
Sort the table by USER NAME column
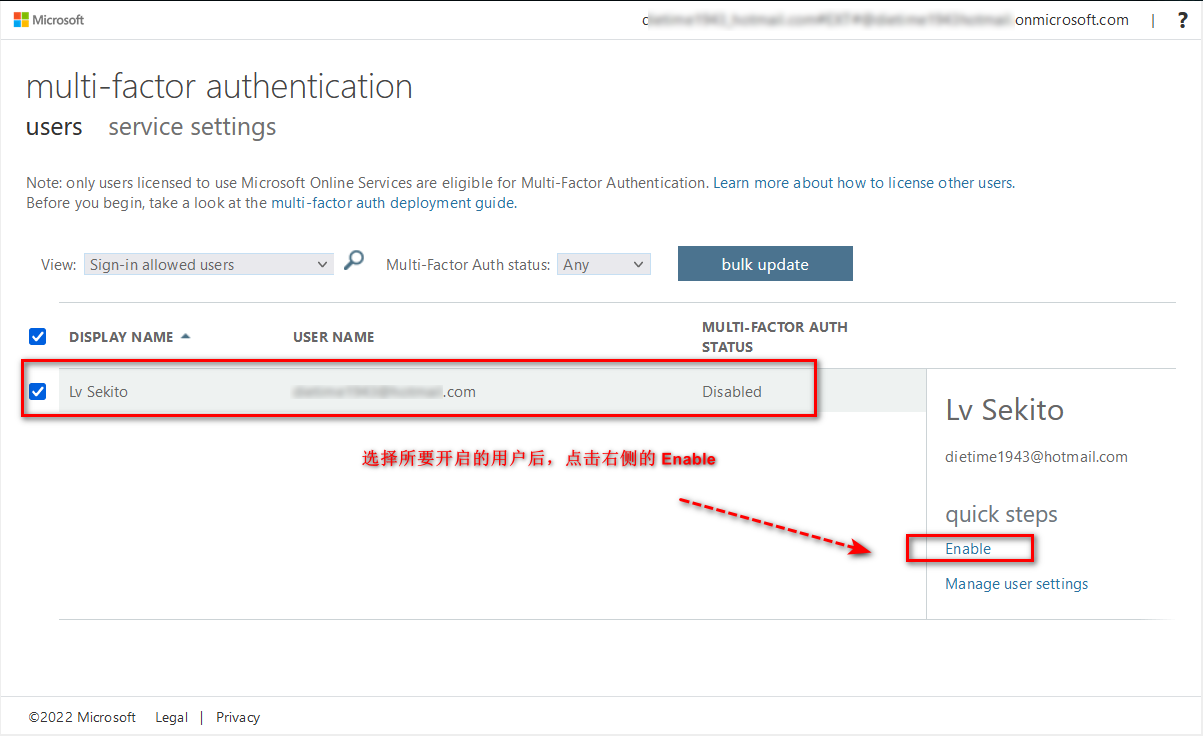pyautogui.click(x=333, y=336)
